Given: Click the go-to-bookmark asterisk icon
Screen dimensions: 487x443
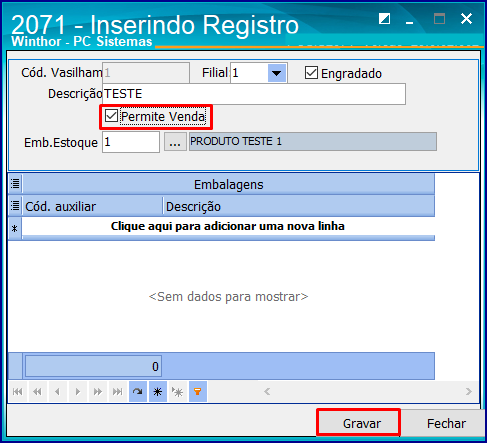Looking at the screenshot, I should pos(178,391).
